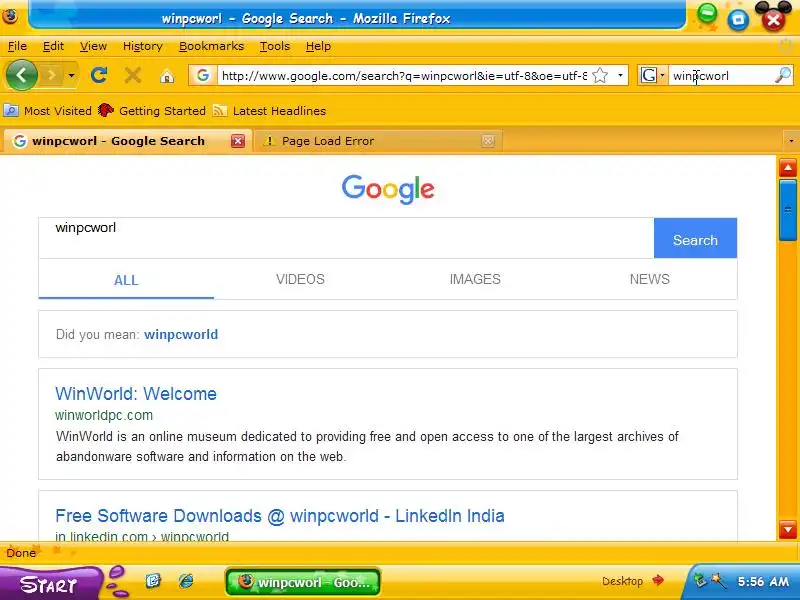
Task: Close the Page Load Error tab
Action: point(488,141)
